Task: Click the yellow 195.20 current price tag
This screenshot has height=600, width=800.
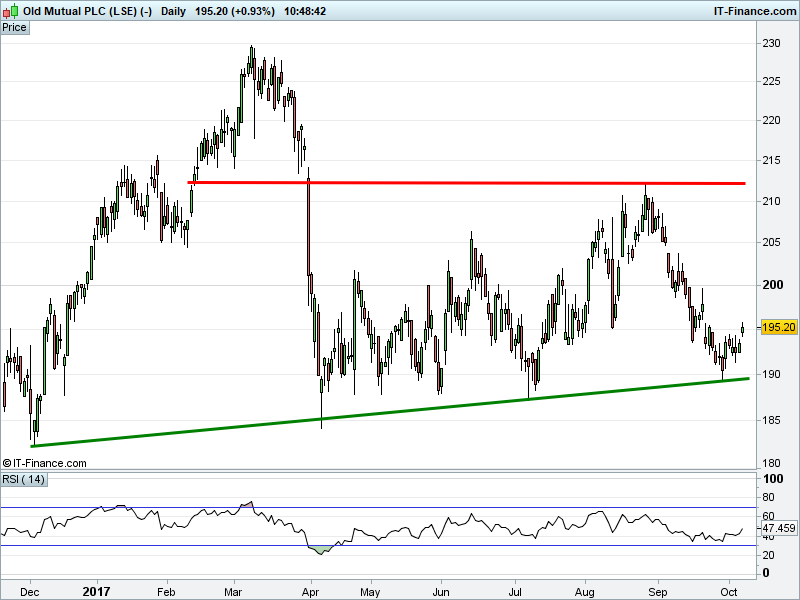Action: tap(779, 327)
